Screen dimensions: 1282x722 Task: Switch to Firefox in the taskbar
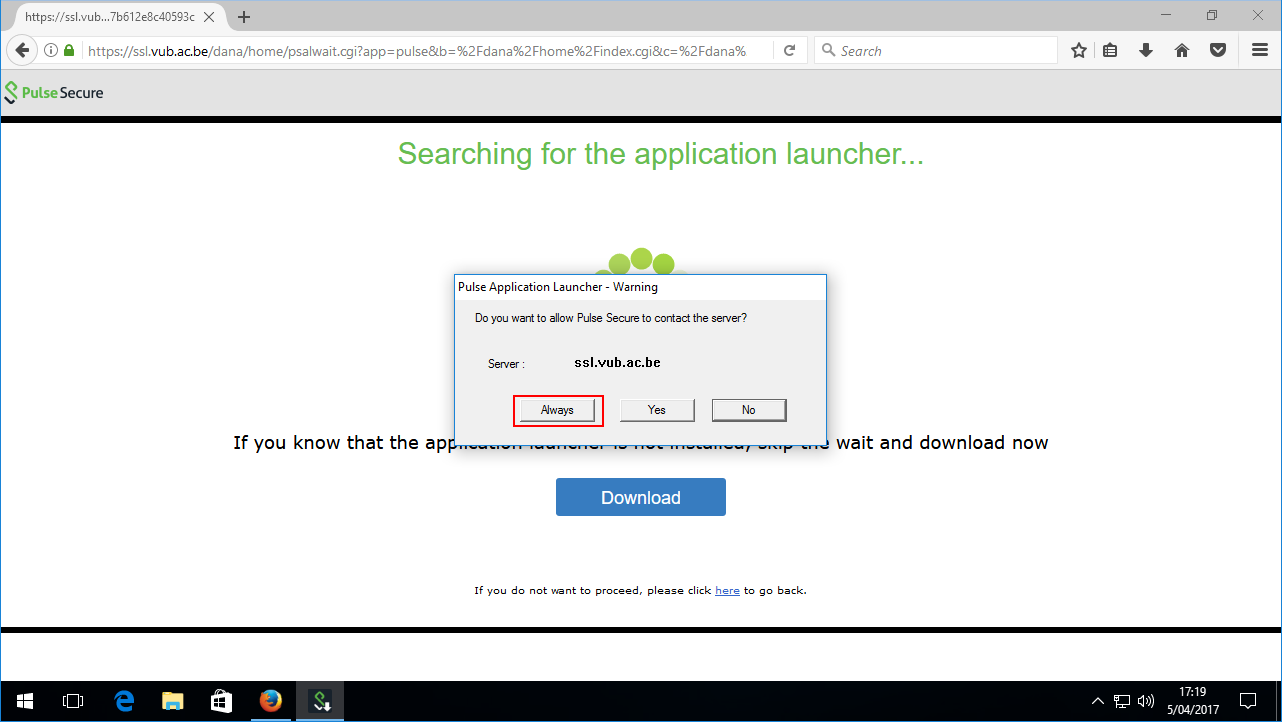(271, 701)
